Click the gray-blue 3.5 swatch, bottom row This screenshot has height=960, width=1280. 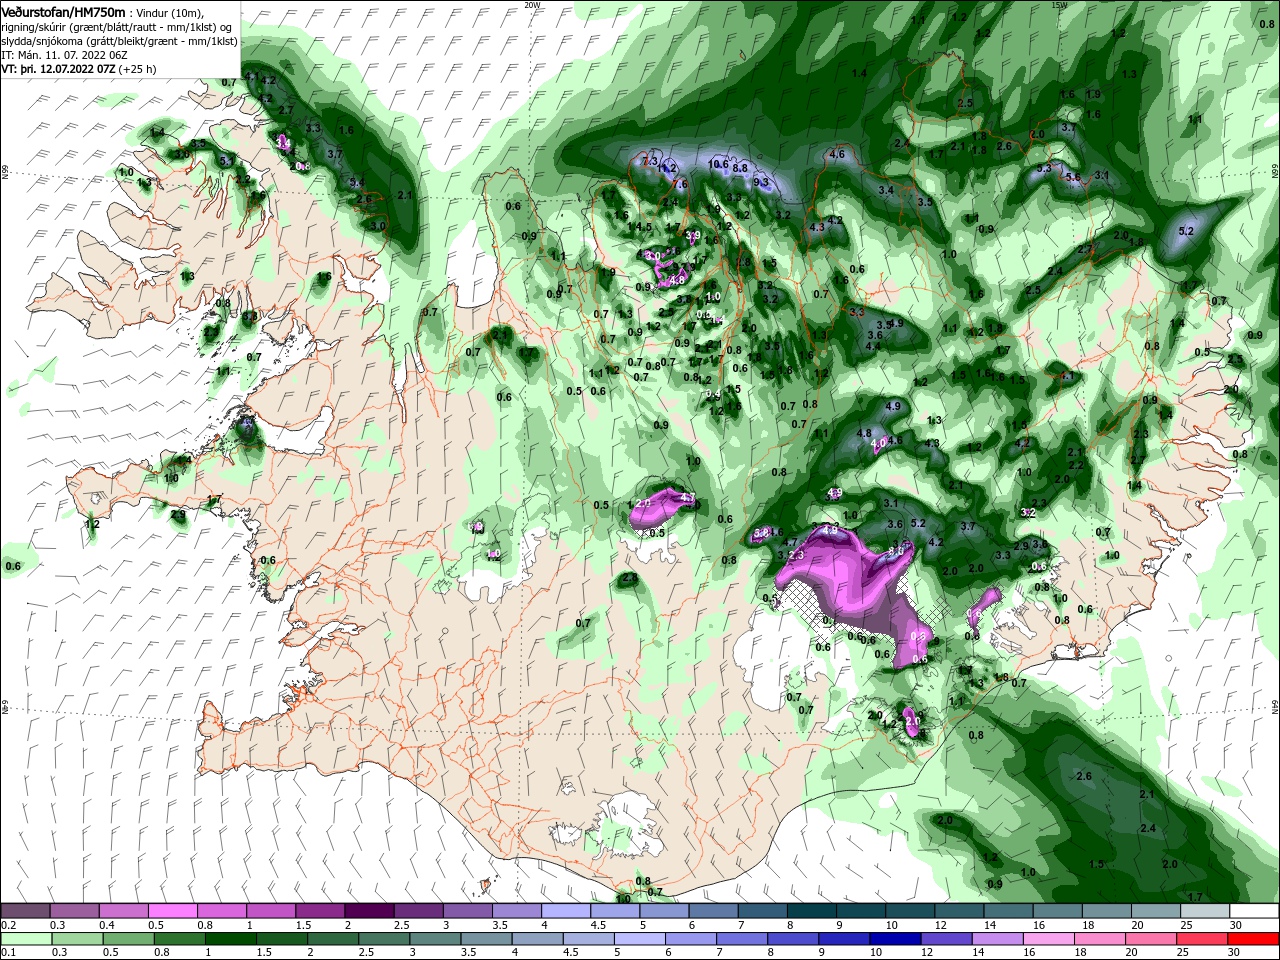[x=486, y=939]
